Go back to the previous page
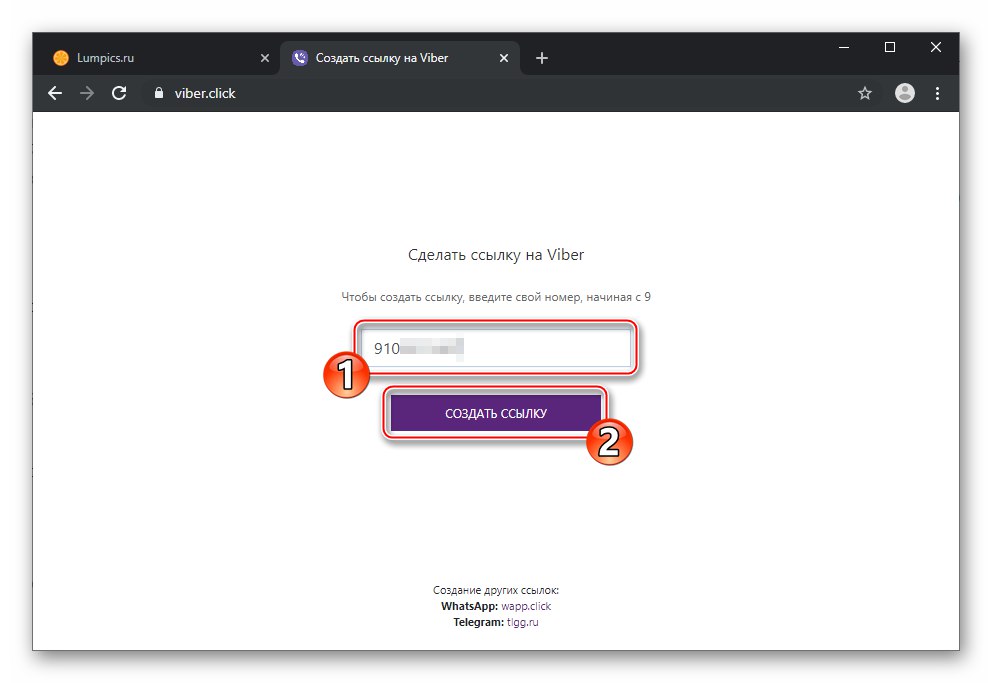The height and width of the screenshot is (683, 992). click(x=55, y=94)
